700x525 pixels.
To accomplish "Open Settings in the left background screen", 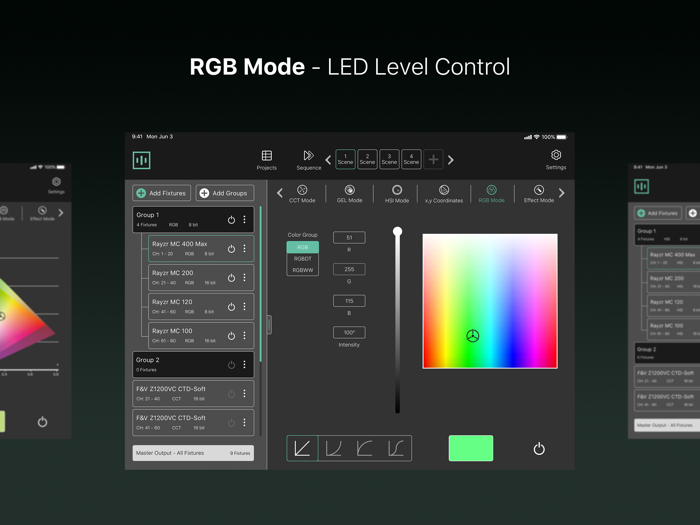I will 56,185.
